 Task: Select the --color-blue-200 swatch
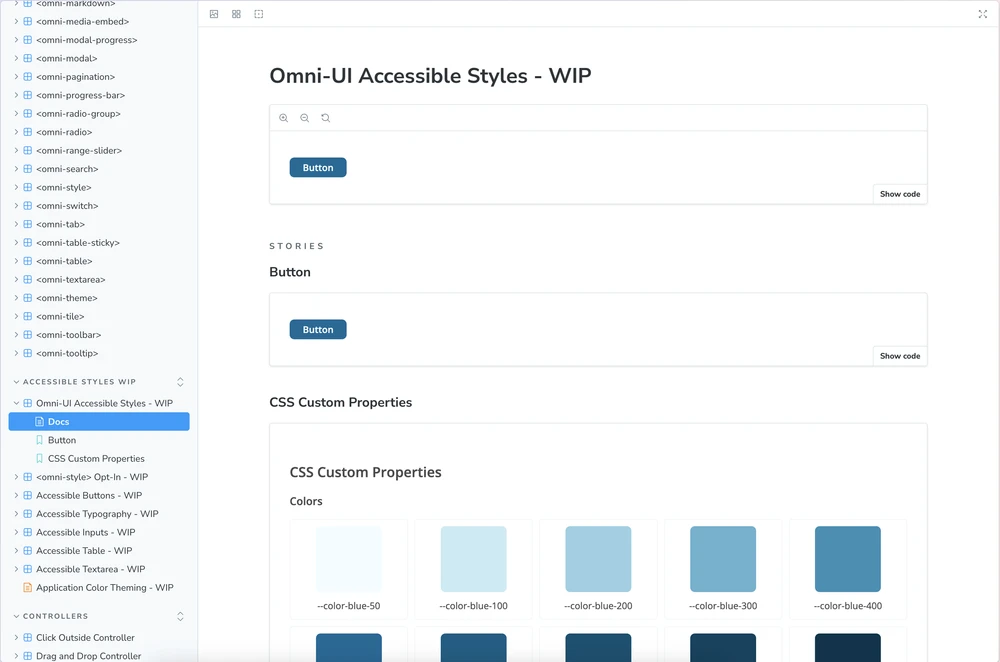click(598, 559)
